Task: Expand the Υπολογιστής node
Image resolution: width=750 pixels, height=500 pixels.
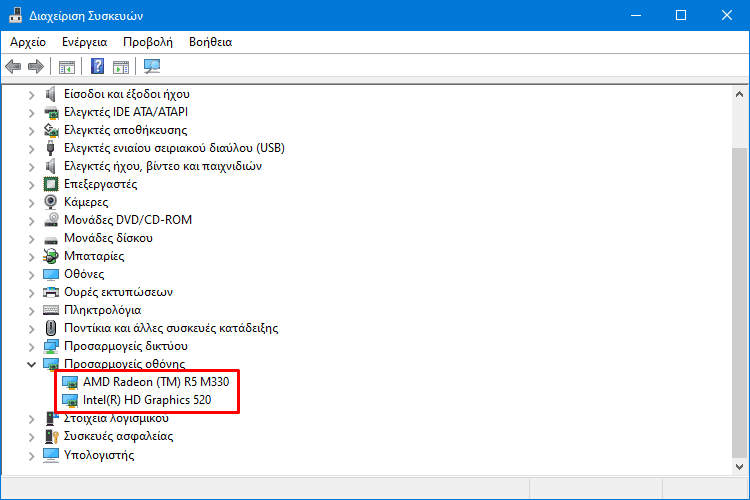Action: 32,456
